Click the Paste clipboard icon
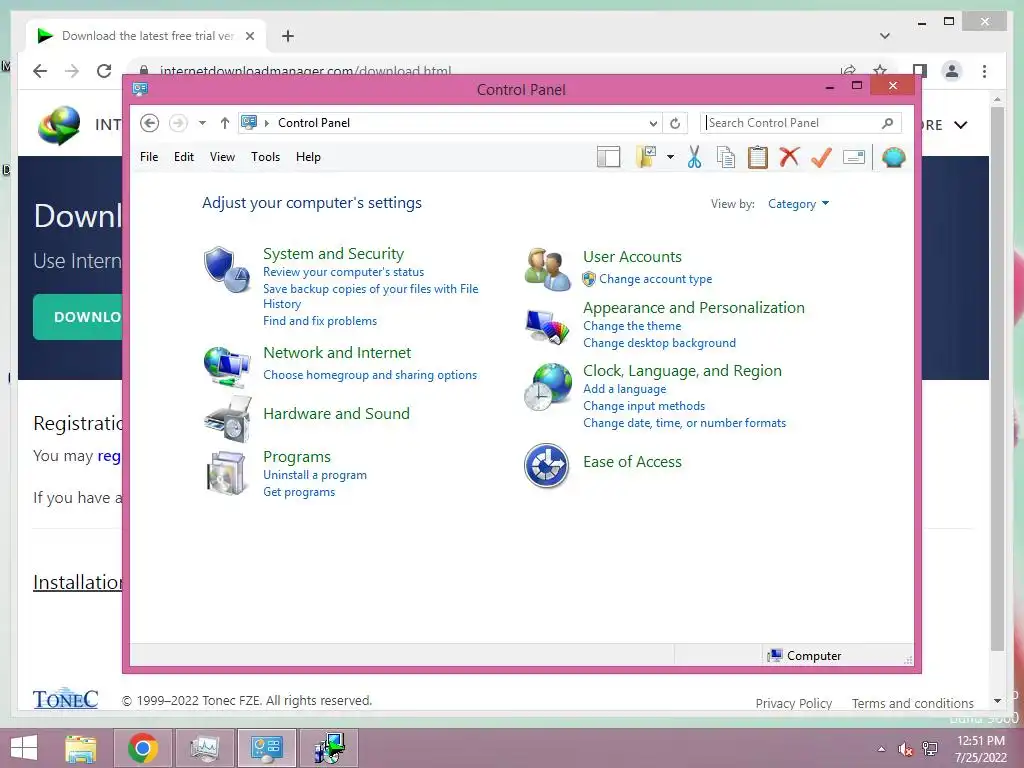 pos(758,157)
